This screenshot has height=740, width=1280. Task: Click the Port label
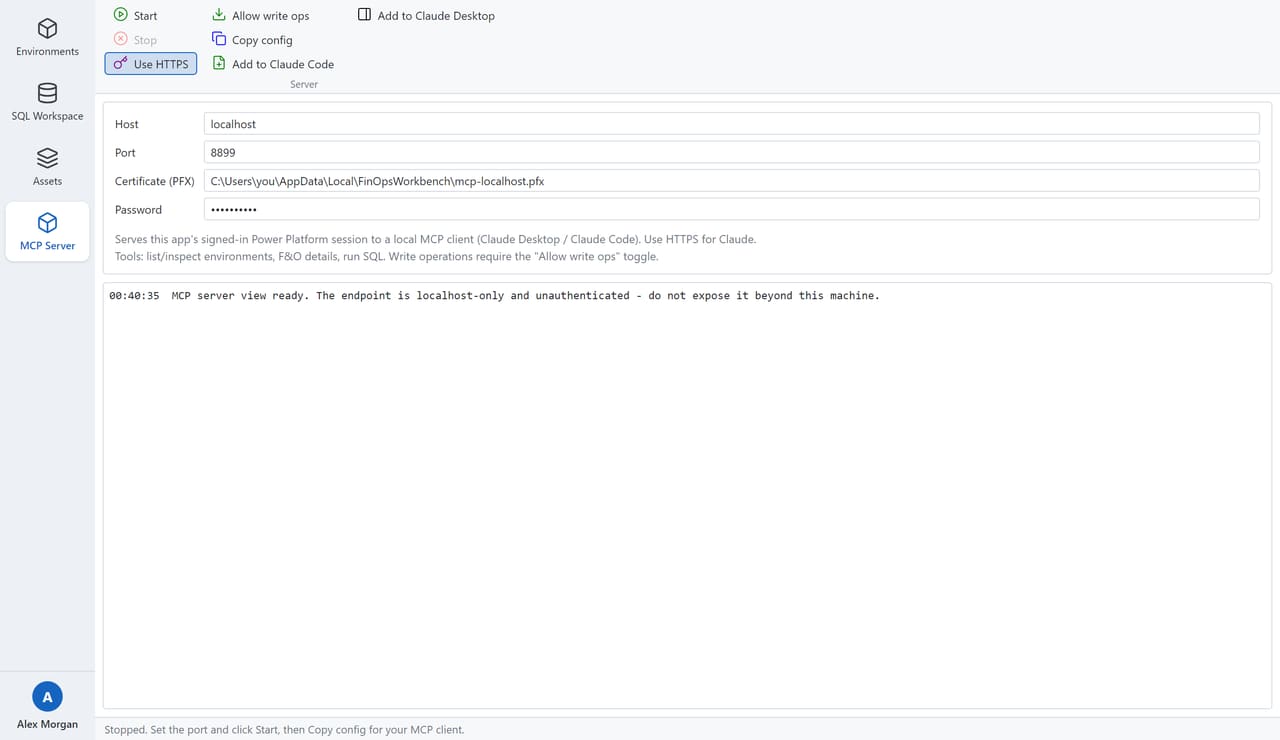[125, 153]
